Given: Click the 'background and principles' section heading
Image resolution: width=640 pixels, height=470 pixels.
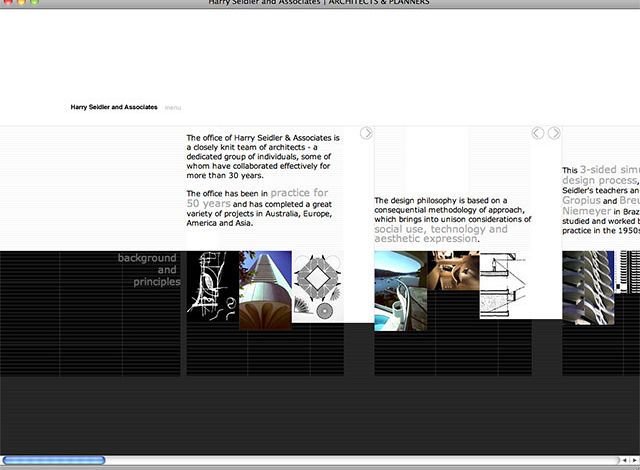Looking at the screenshot, I should tap(150, 270).
